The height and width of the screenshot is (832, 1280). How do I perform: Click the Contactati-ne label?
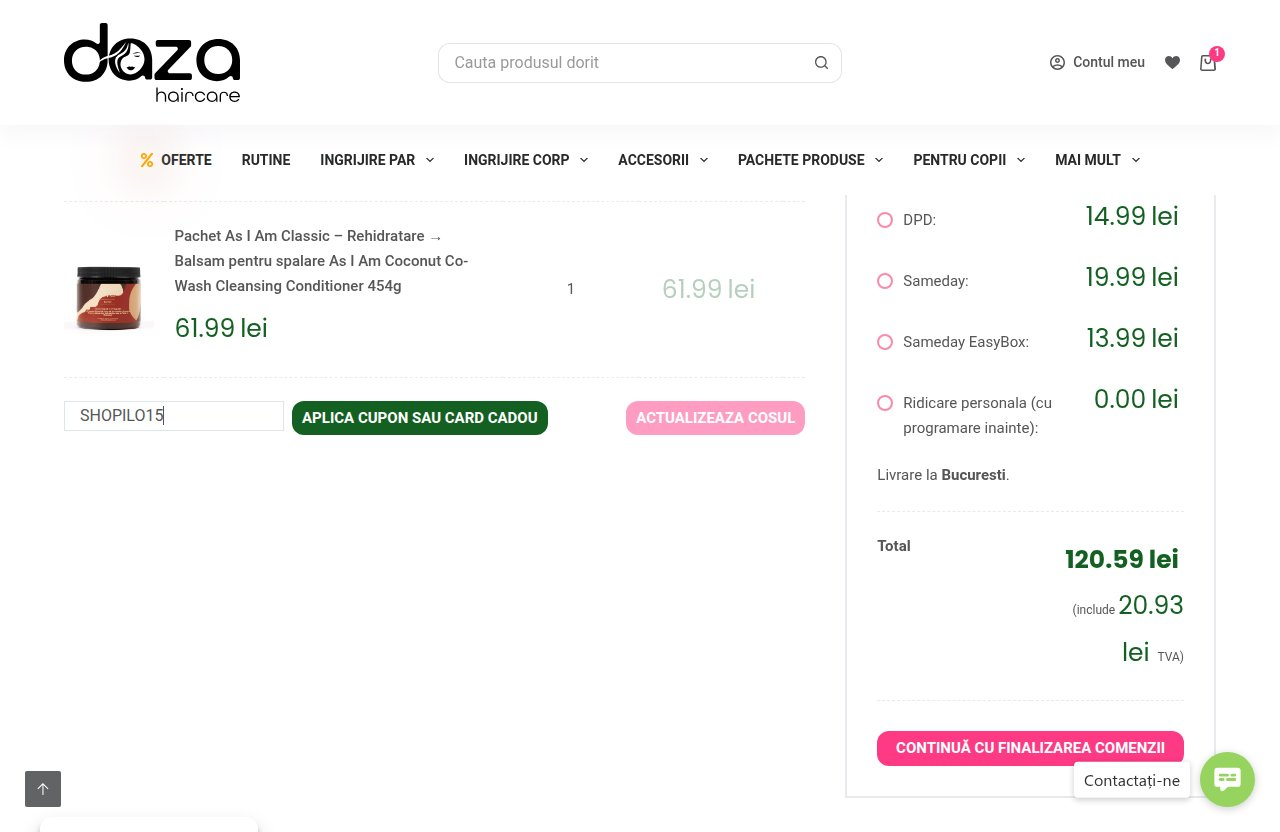point(1132,780)
